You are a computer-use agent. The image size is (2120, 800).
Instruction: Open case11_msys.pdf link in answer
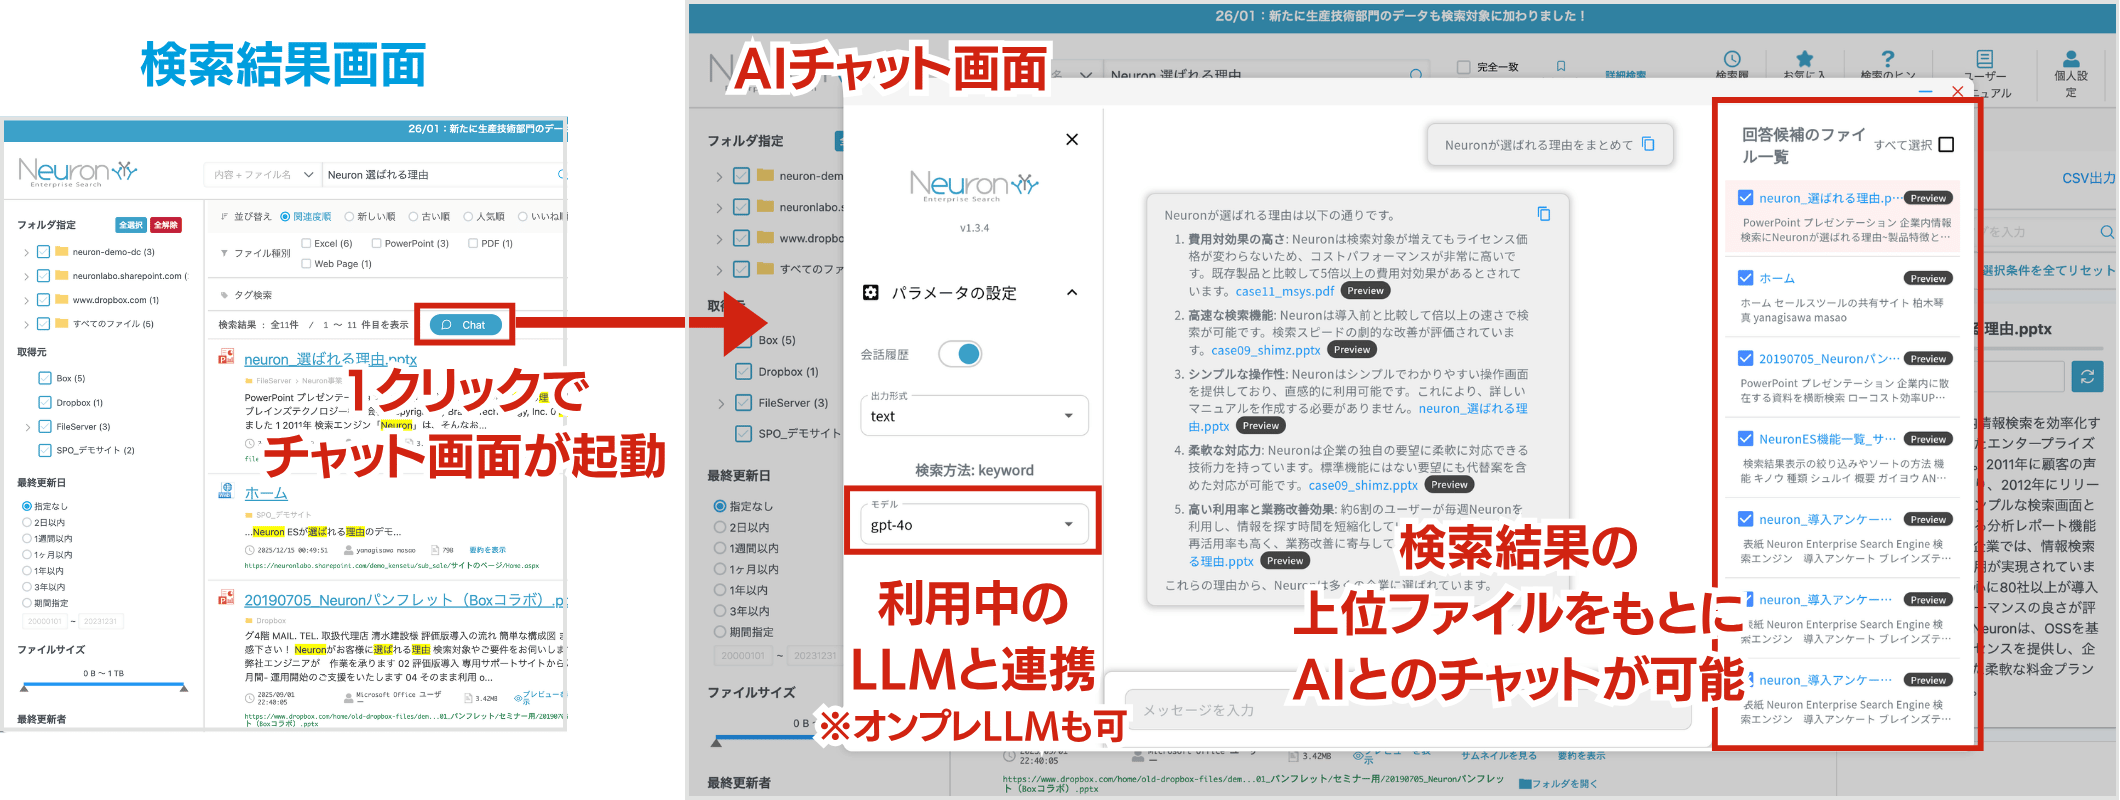coord(1285,291)
